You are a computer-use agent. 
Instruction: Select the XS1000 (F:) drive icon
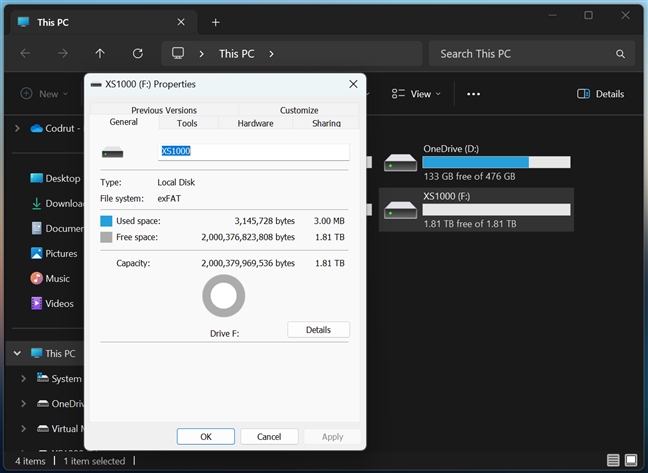[x=400, y=210]
